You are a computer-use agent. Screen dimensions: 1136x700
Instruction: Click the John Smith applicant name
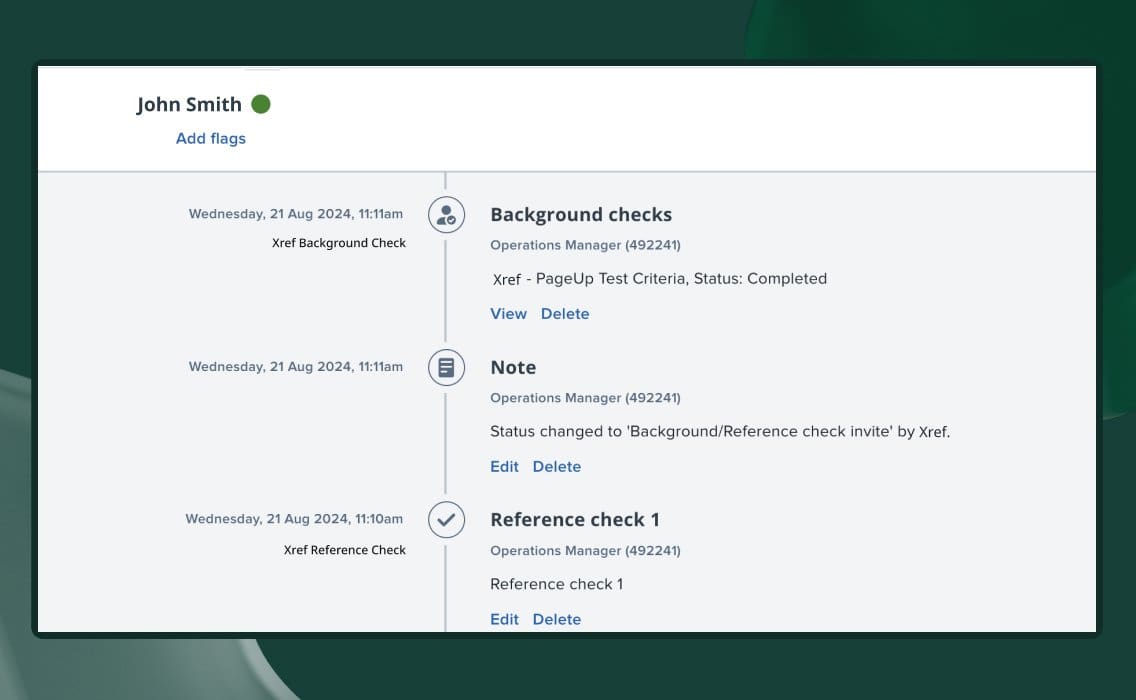coord(189,105)
